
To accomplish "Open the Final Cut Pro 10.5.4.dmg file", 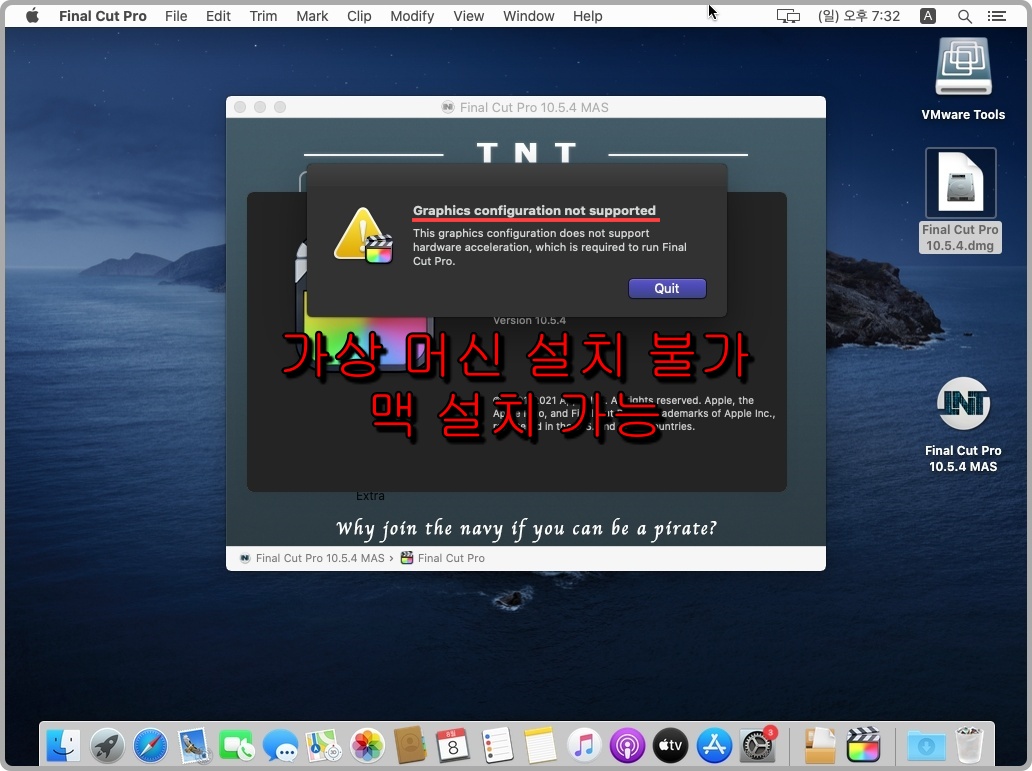I will (959, 182).
